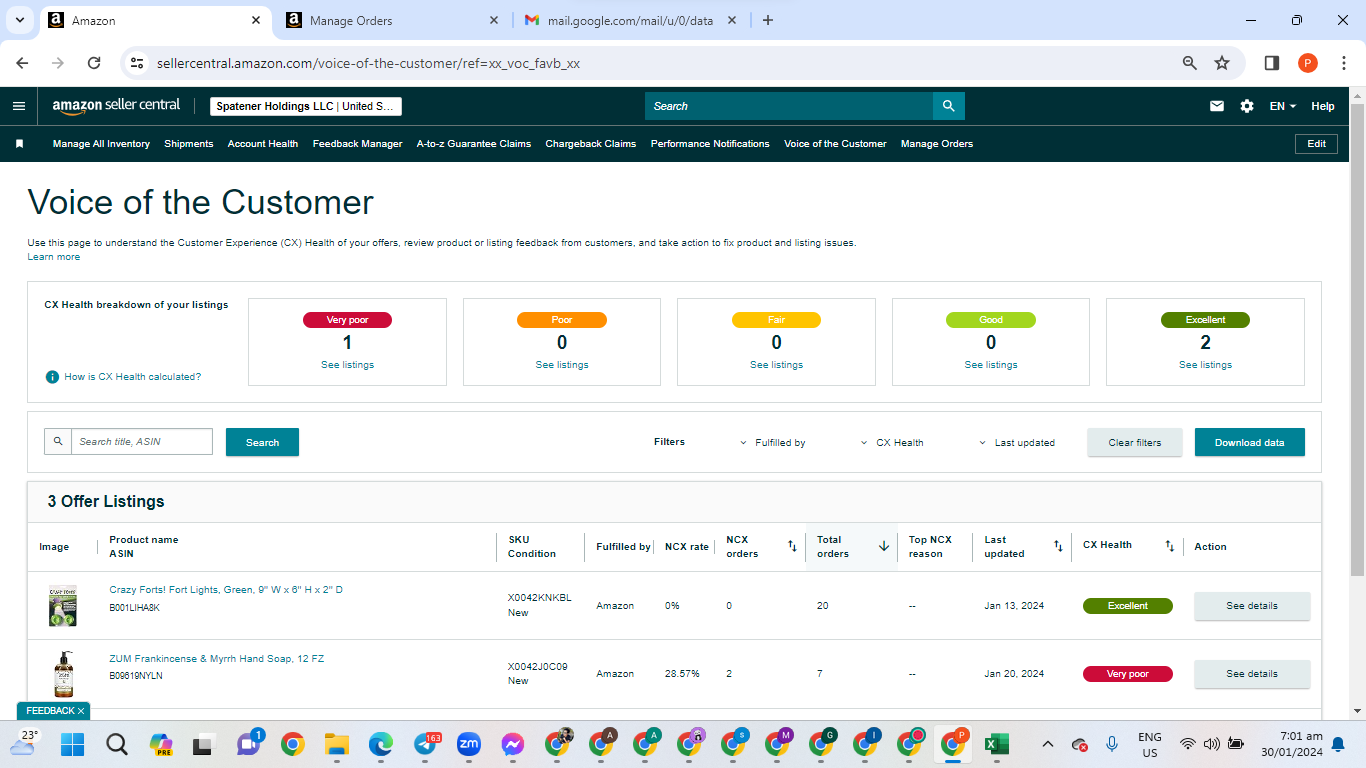Screen dimensions: 1366x768
Task: Open Chargeback Claims in the nav bar
Action: 591,144
